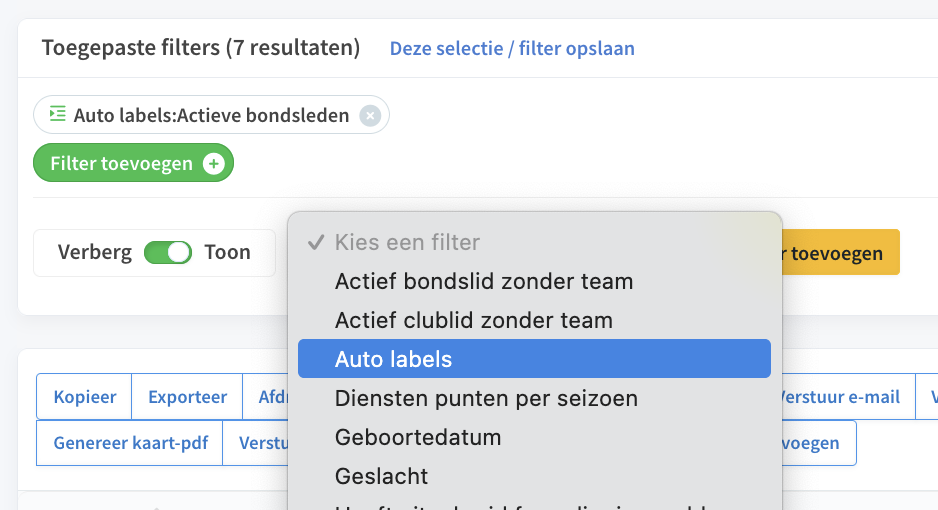
Task: Select the Kies een filter placeholder
Action: [x=534, y=242]
